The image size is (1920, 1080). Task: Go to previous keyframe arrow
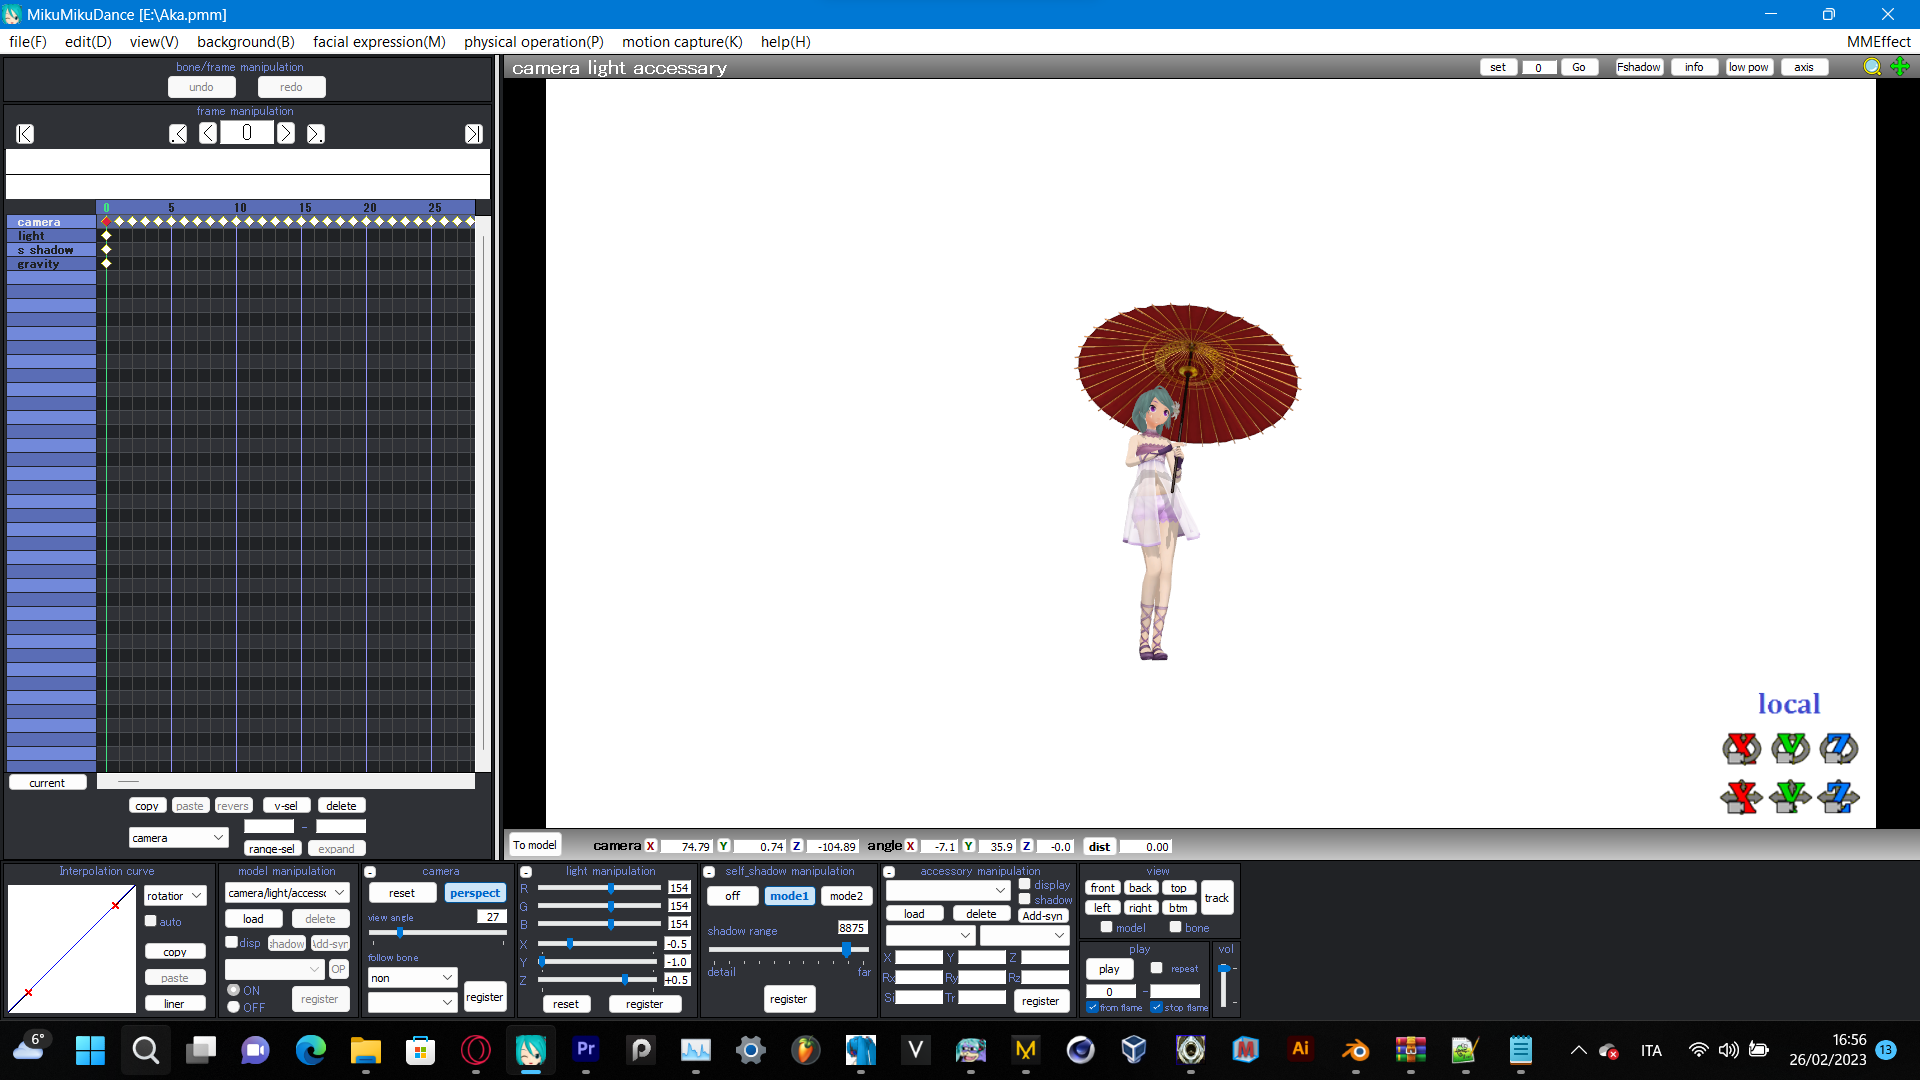178,134
